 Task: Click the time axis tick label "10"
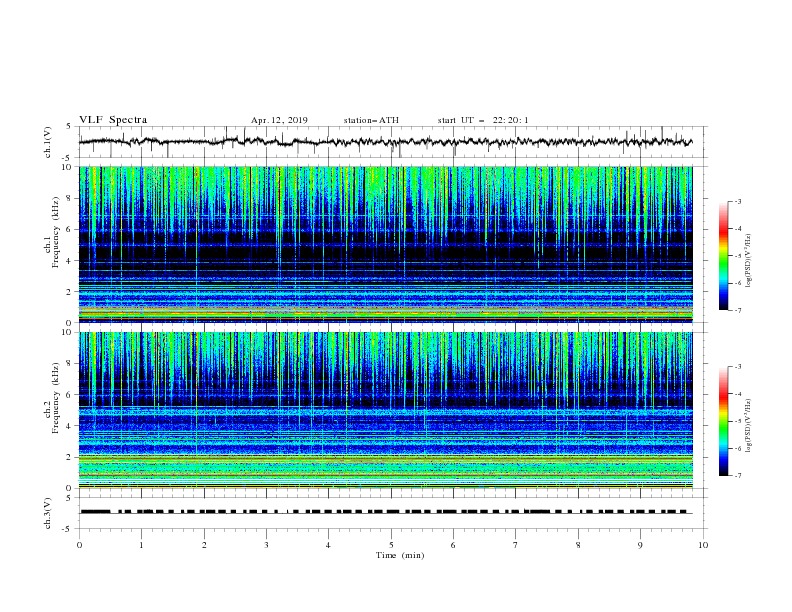(703, 545)
